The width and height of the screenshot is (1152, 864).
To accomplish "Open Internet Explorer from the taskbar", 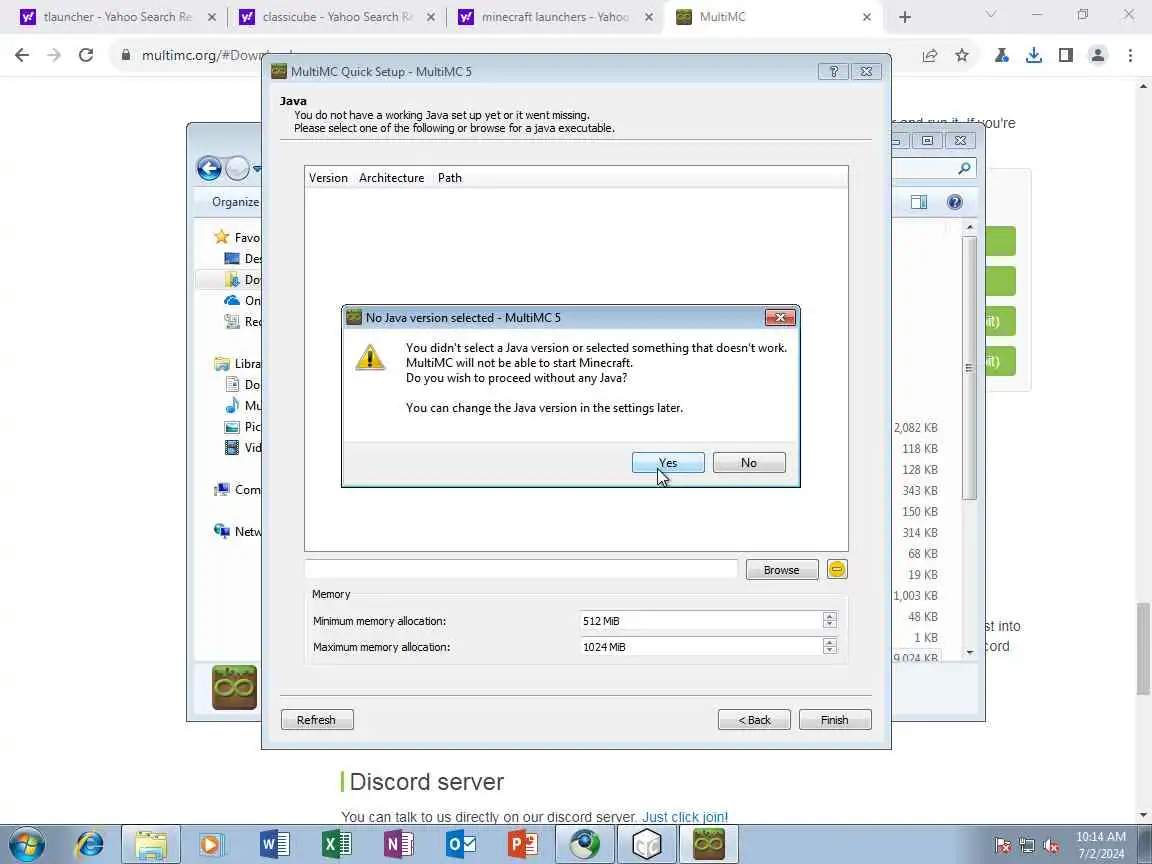I will coord(90,845).
